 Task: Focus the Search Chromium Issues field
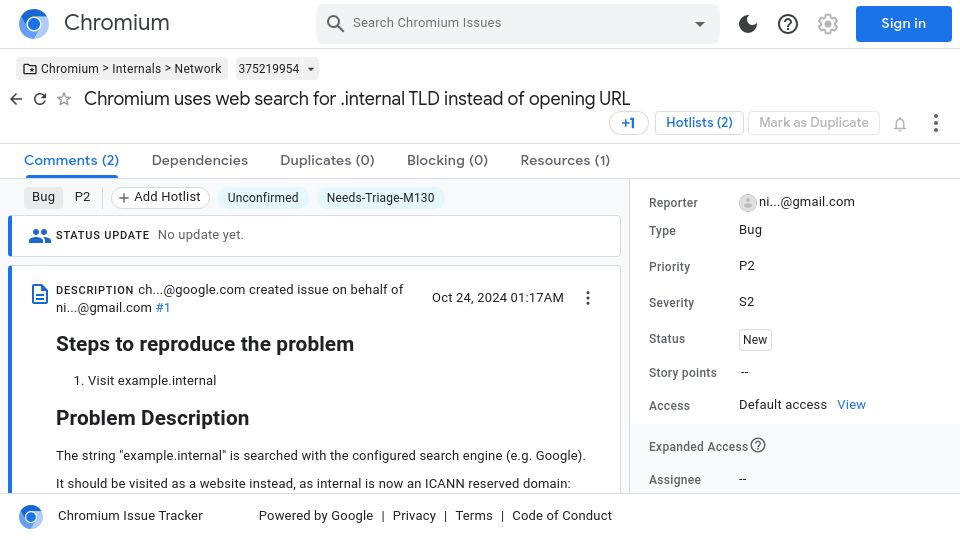[x=517, y=23]
